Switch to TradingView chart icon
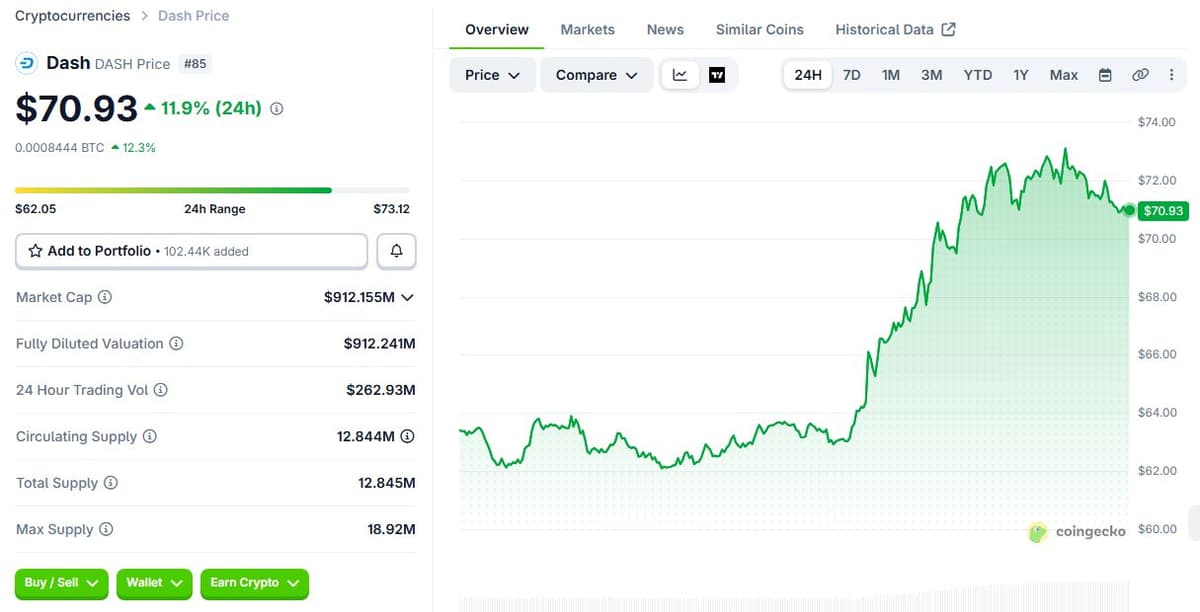 click(x=717, y=75)
